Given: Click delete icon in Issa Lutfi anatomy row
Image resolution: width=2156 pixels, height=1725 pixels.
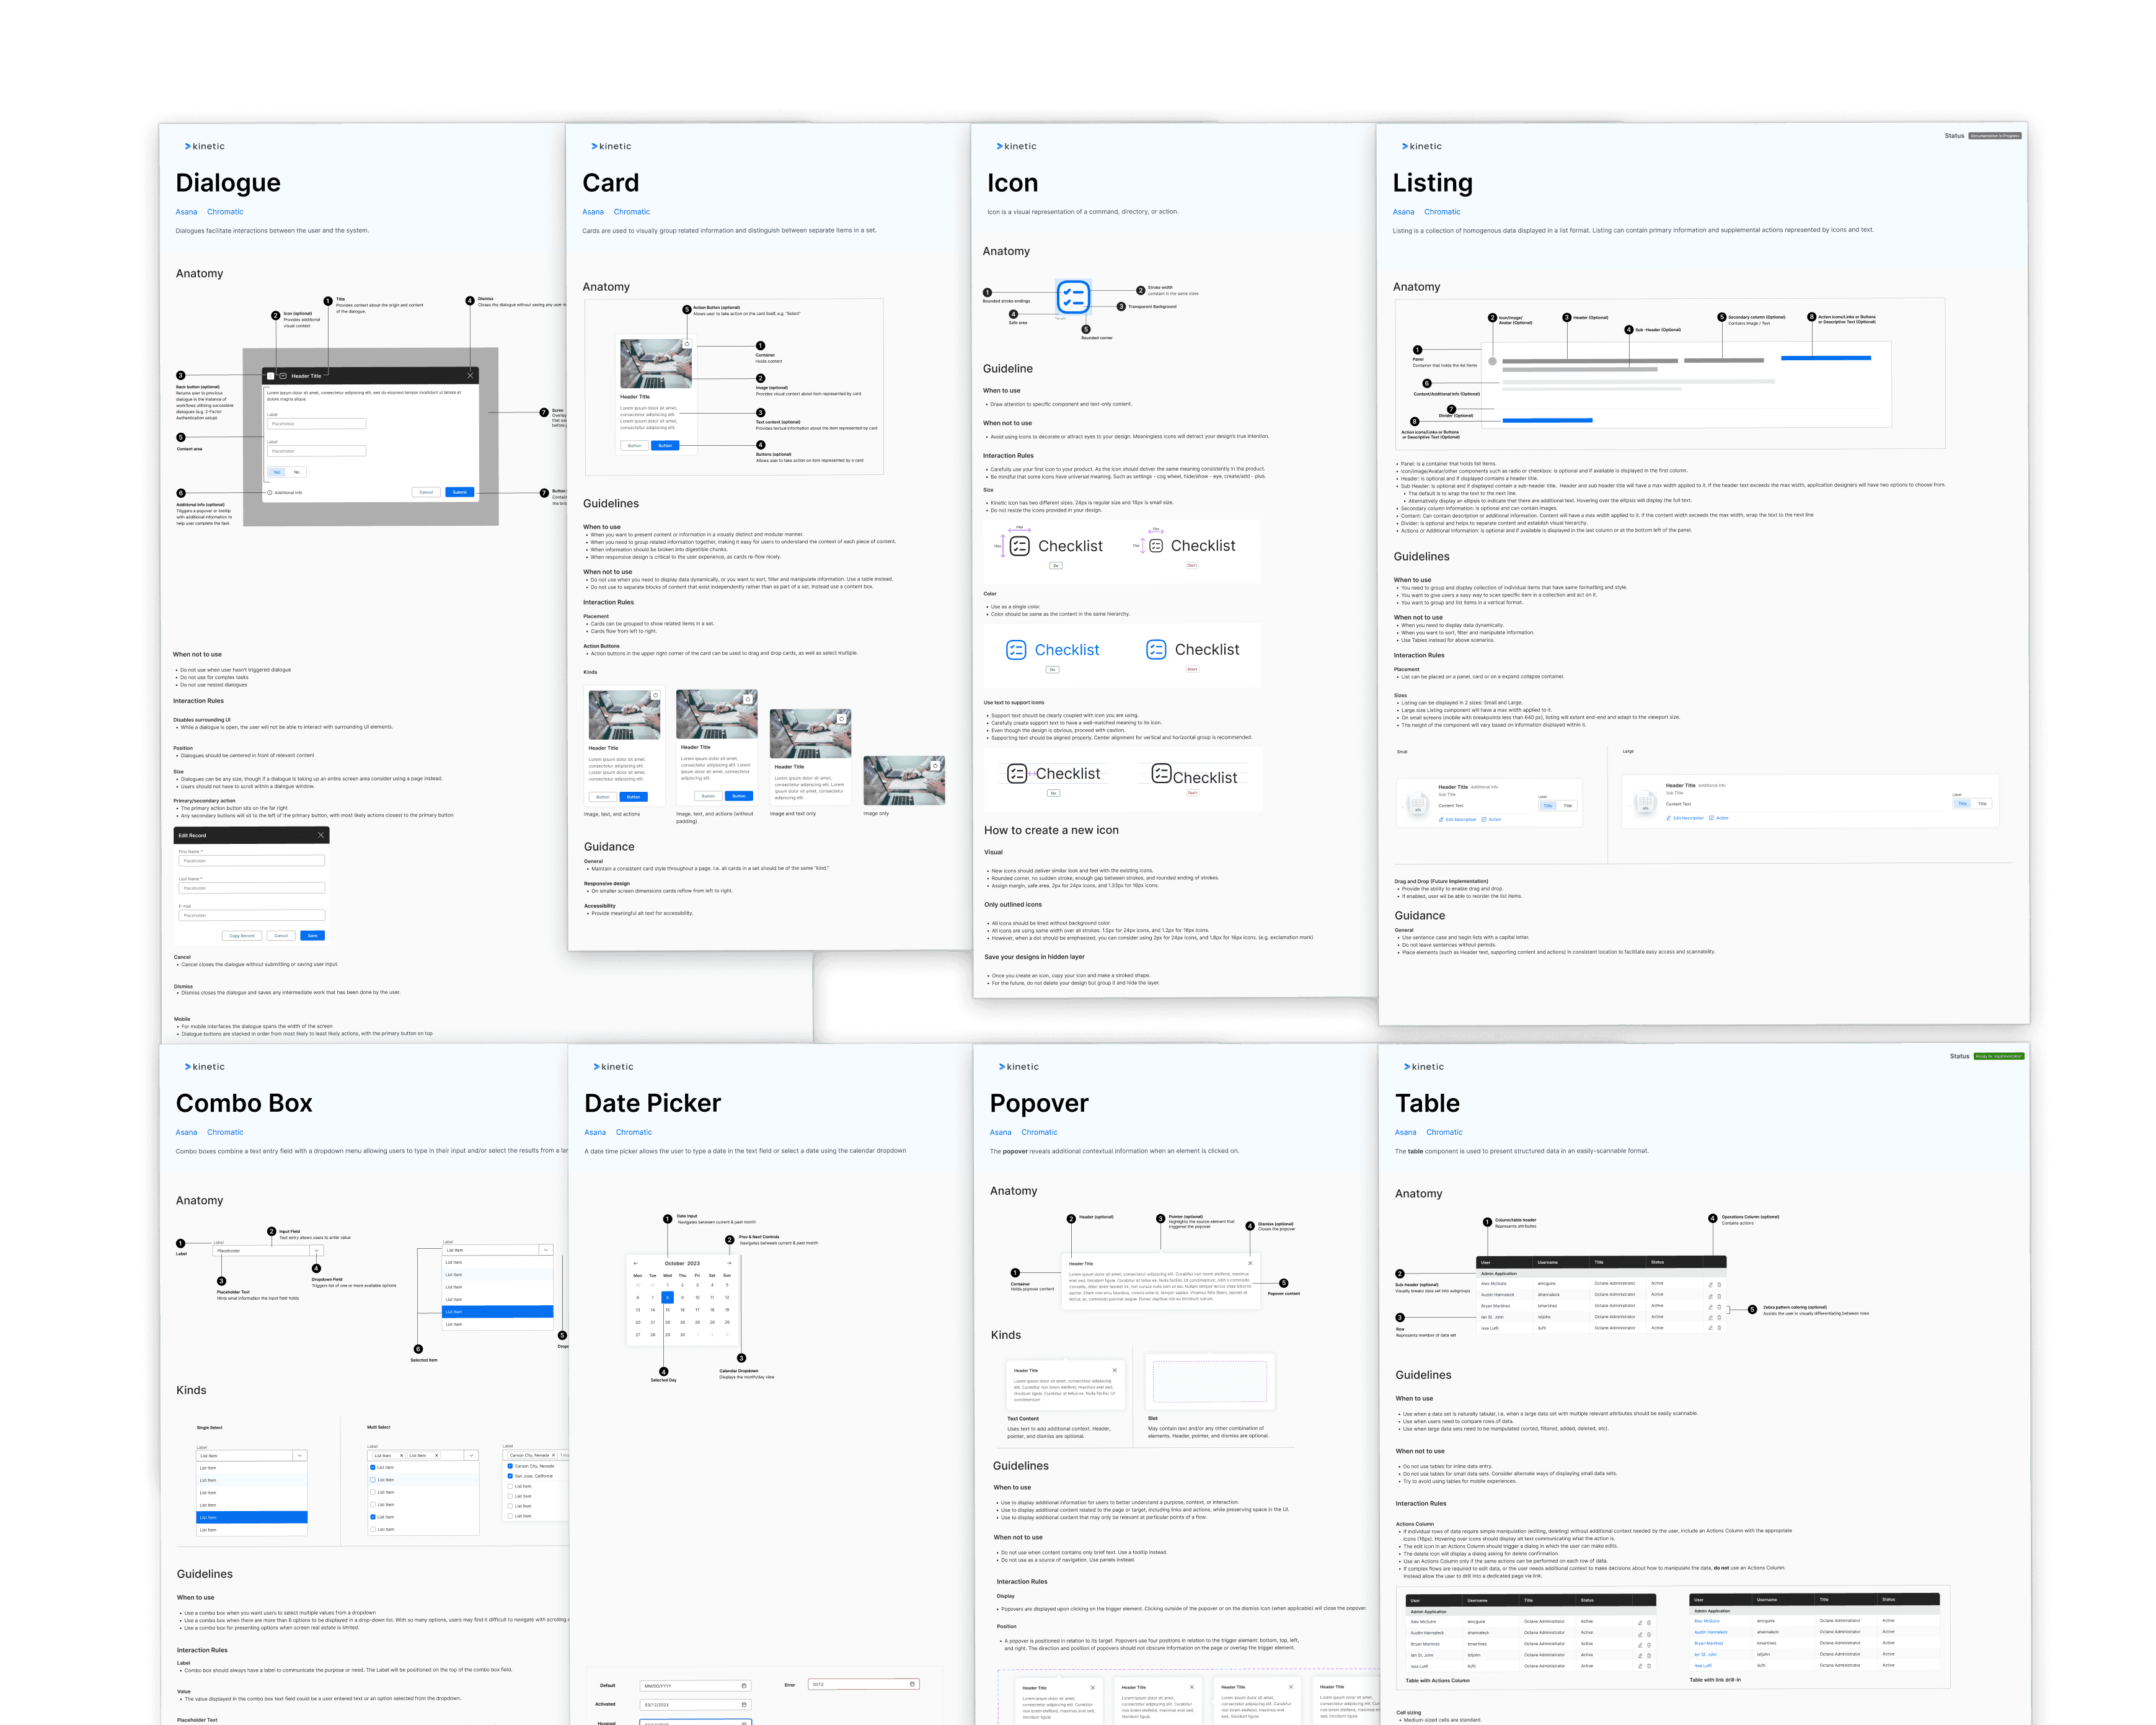Looking at the screenshot, I should [x=1719, y=1328].
